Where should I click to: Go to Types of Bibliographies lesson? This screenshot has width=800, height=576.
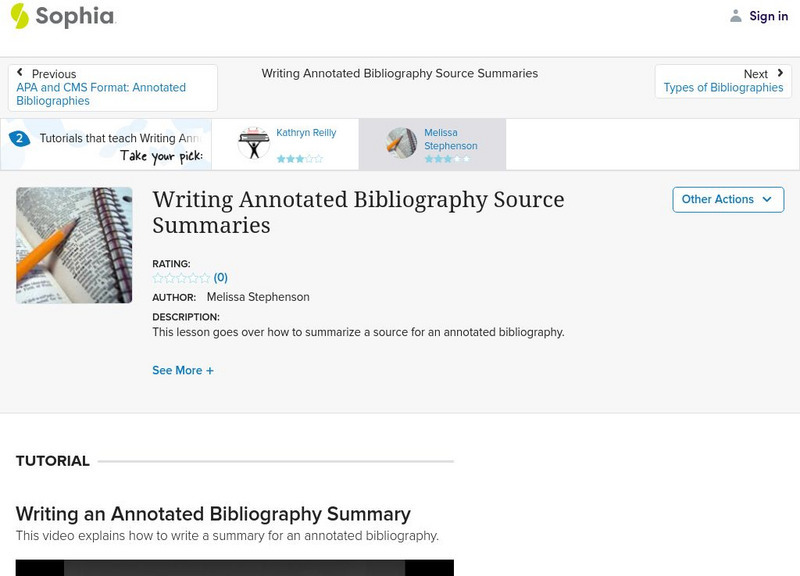(723, 88)
